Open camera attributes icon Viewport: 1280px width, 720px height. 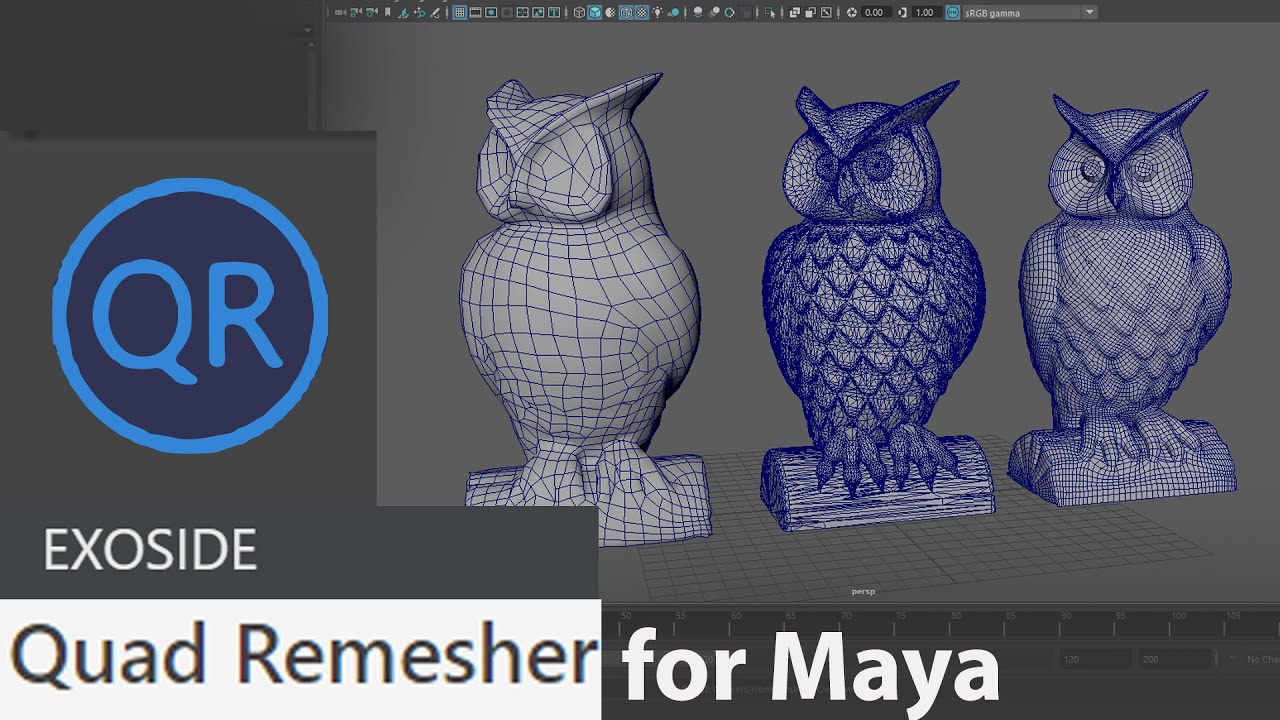coord(372,13)
